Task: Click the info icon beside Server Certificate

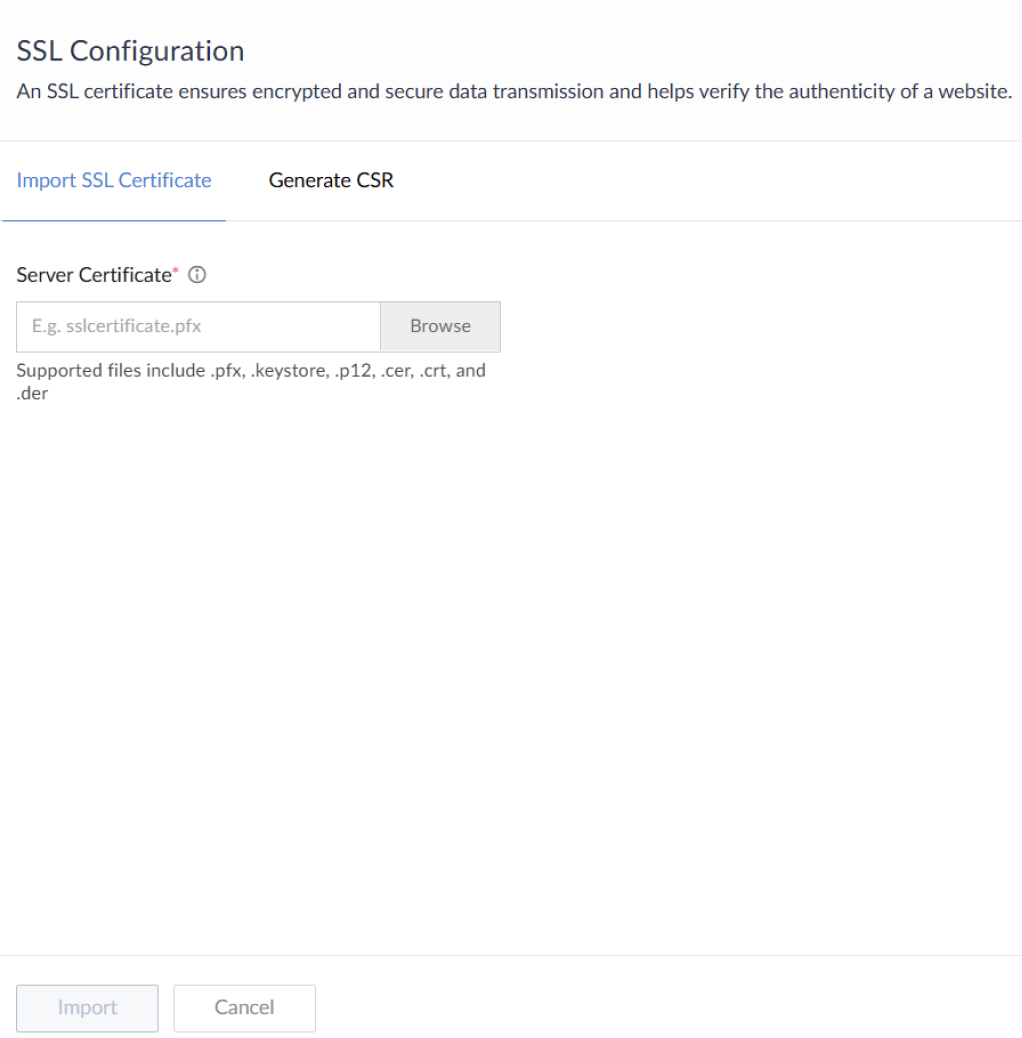Action: [197, 276]
